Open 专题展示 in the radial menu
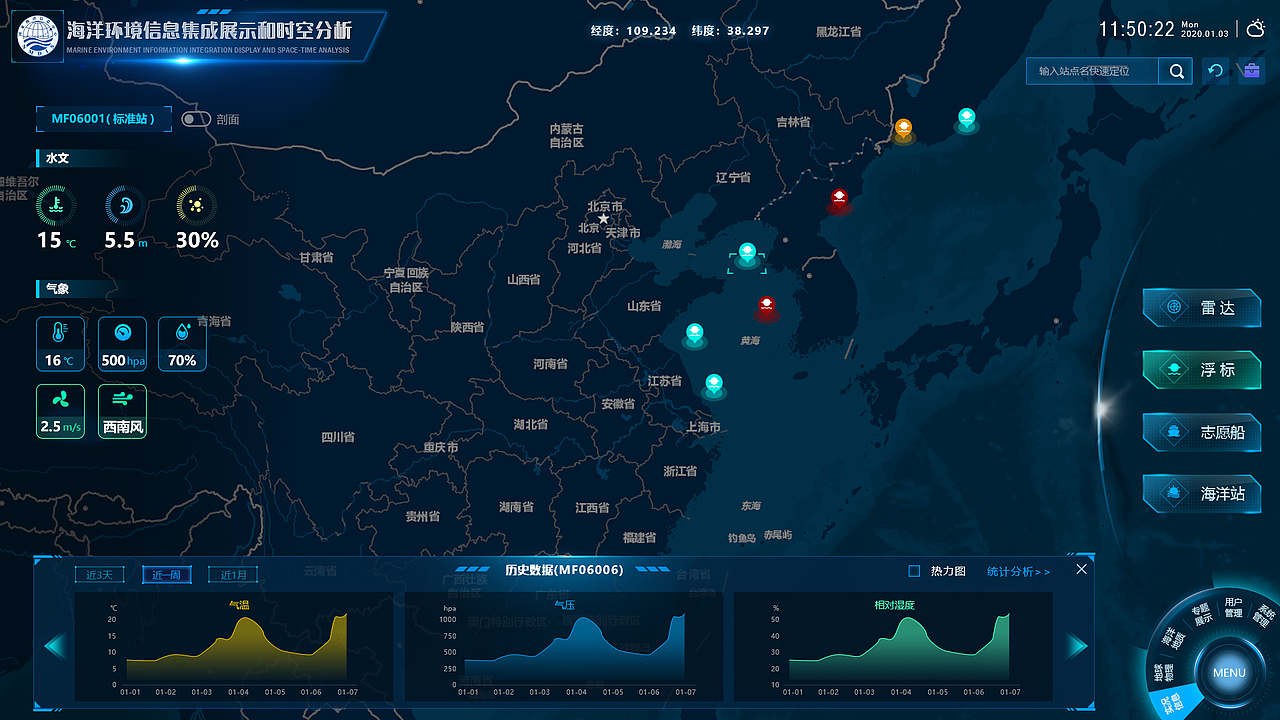 click(1201, 614)
